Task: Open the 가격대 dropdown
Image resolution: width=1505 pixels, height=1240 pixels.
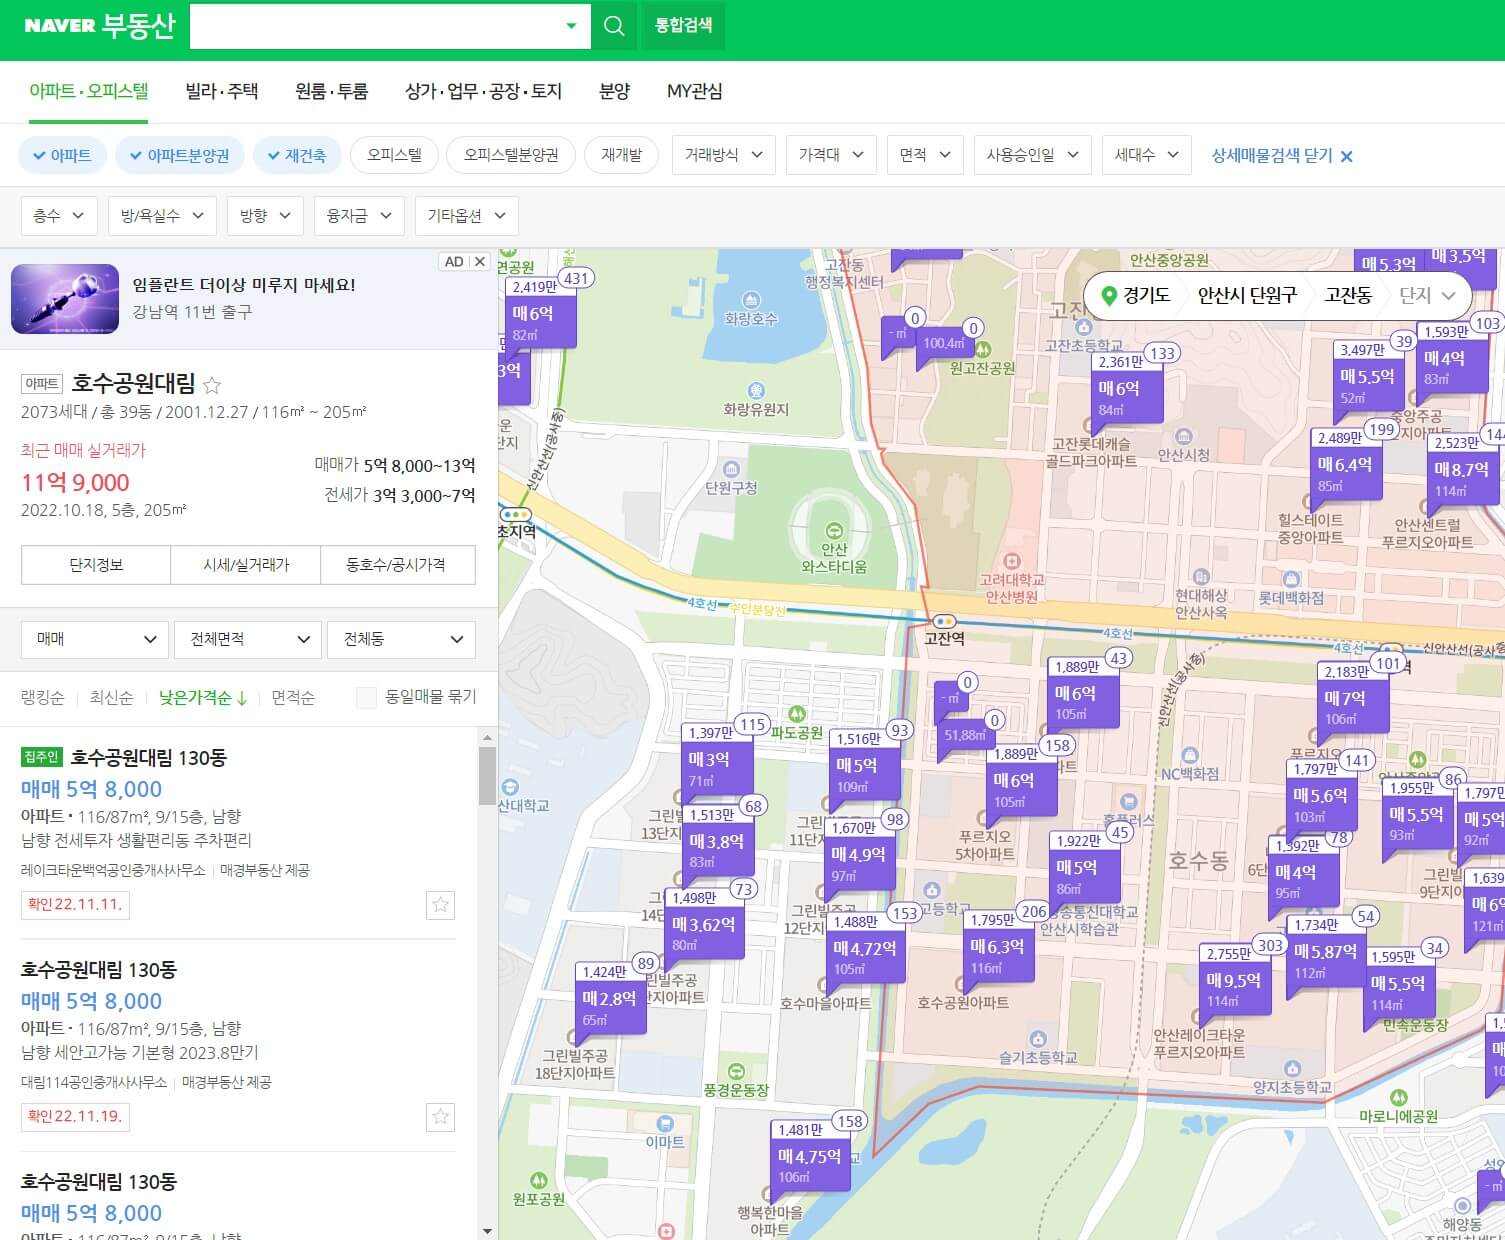Action: (x=831, y=155)
